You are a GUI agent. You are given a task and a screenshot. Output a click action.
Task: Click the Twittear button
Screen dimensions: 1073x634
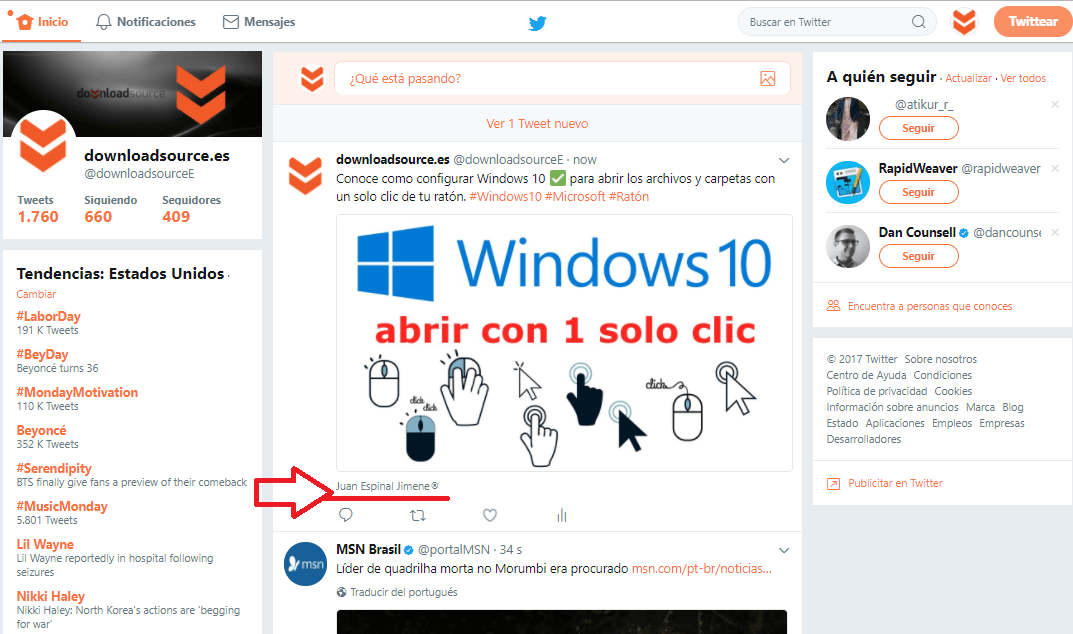(1033, 22)
